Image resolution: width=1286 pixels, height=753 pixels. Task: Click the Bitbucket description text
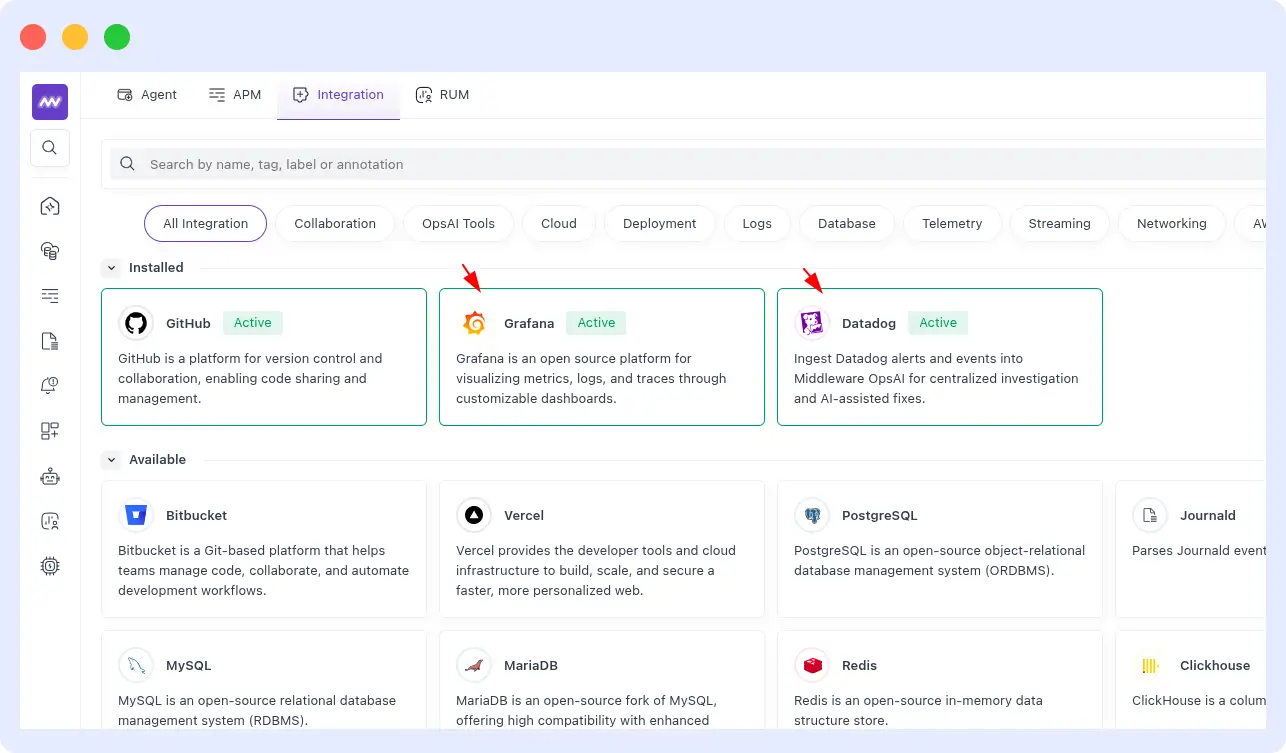tap(263, 570)
